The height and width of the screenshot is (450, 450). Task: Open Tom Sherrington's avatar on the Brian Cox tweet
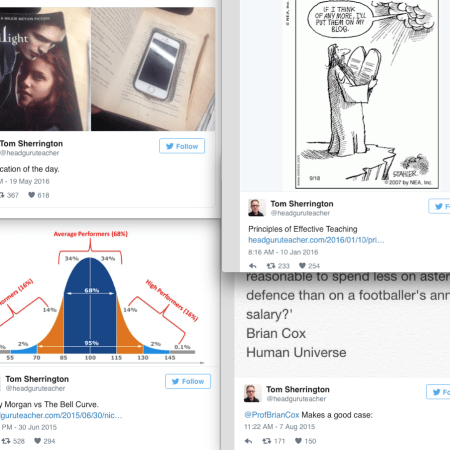click(x=252, y=393)
